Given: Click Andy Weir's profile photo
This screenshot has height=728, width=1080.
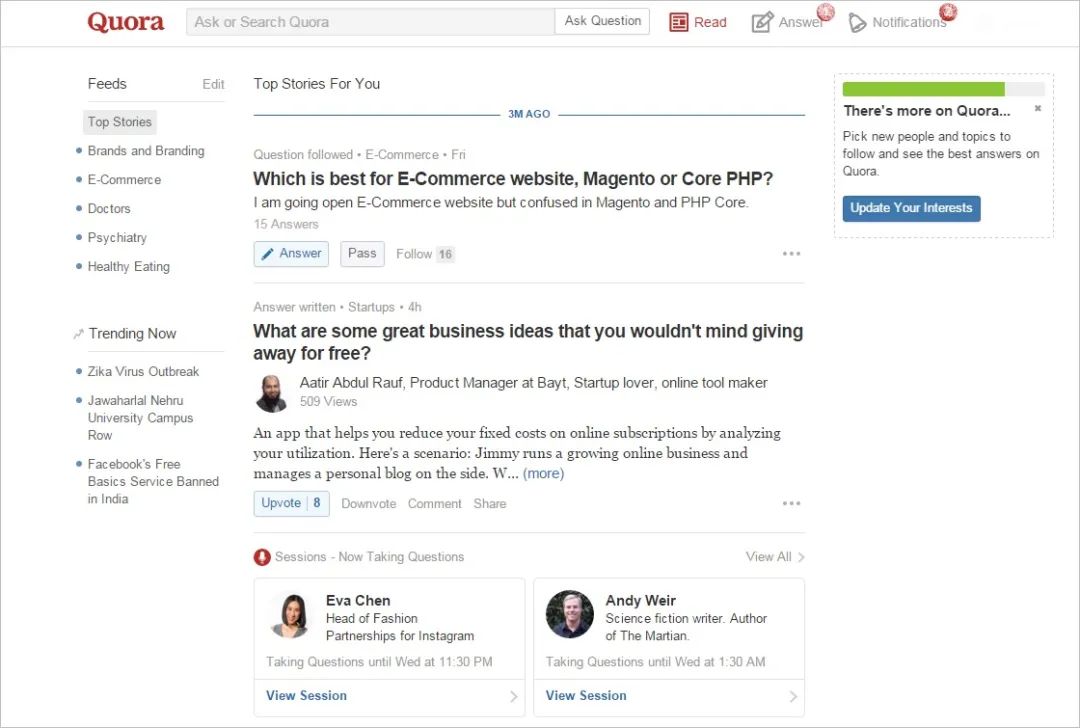Looking at the screenshot, I should pyautogui.click(x=570, y=614).
